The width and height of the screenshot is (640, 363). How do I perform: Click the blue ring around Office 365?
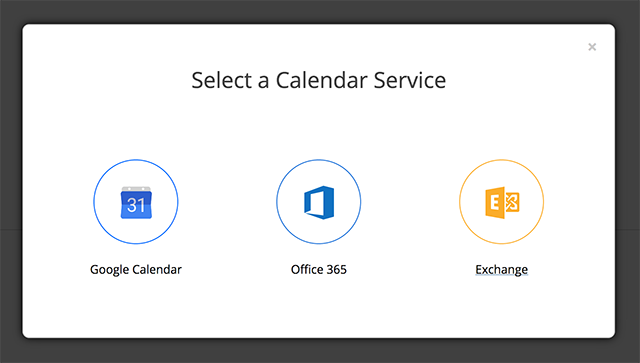point(278,202)
